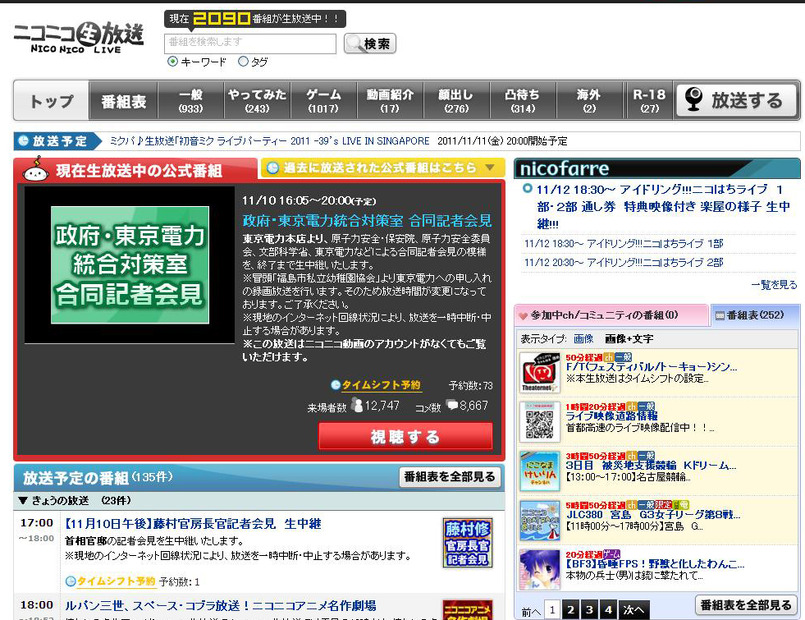Open the 政府・東京電力統合対策室 合同記者会見 title link
The image size is (805, 620).
pyautogui.click(x=367, y=221)
